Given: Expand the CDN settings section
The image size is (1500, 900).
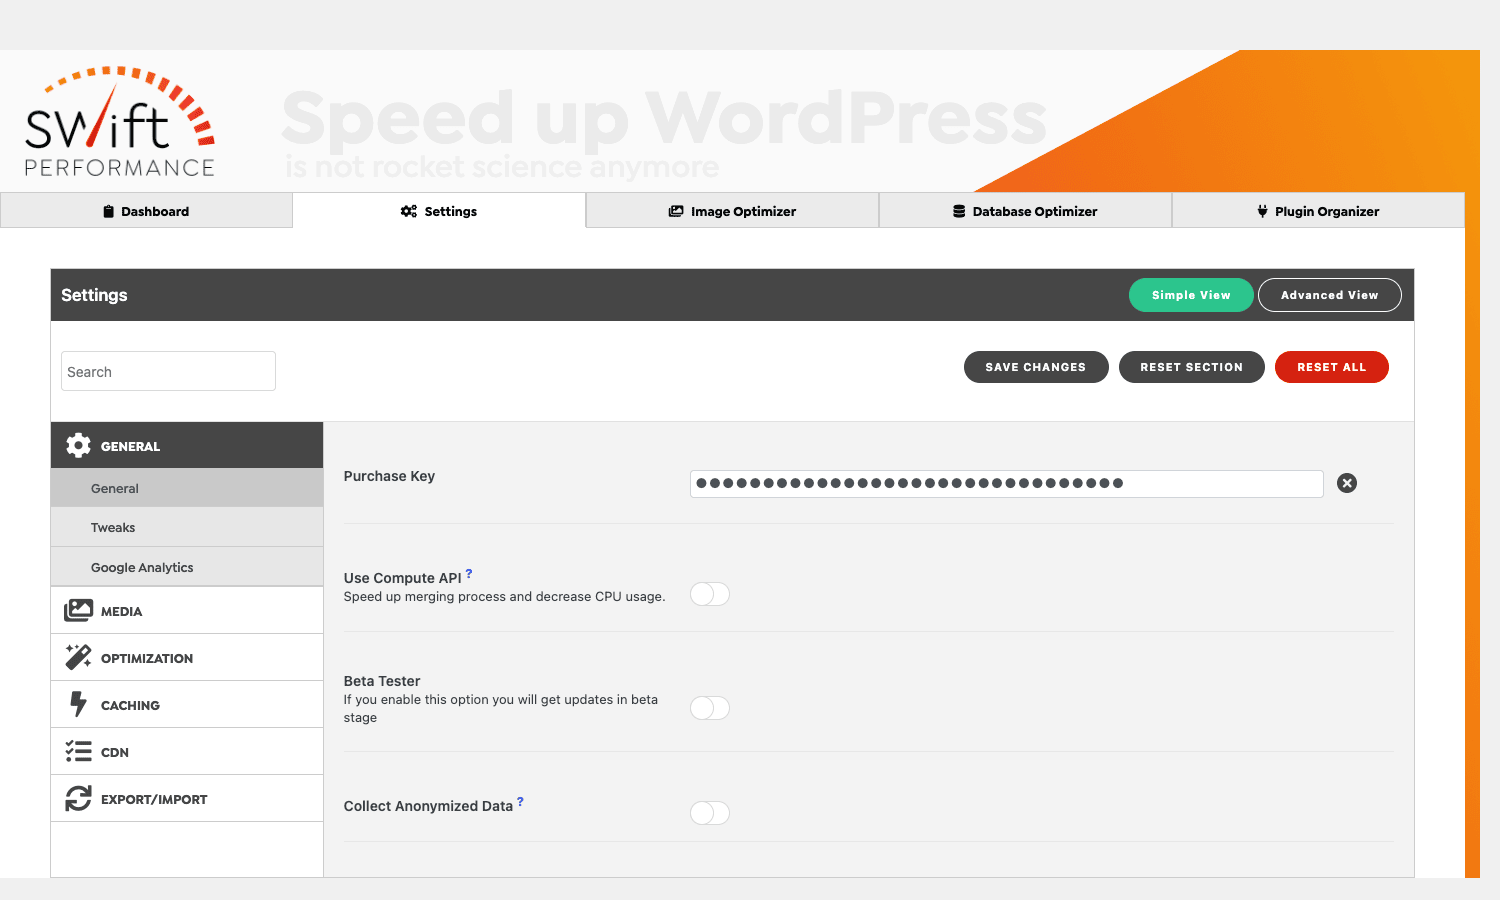Looking at the screenshot, I should (x=187, y=752).
